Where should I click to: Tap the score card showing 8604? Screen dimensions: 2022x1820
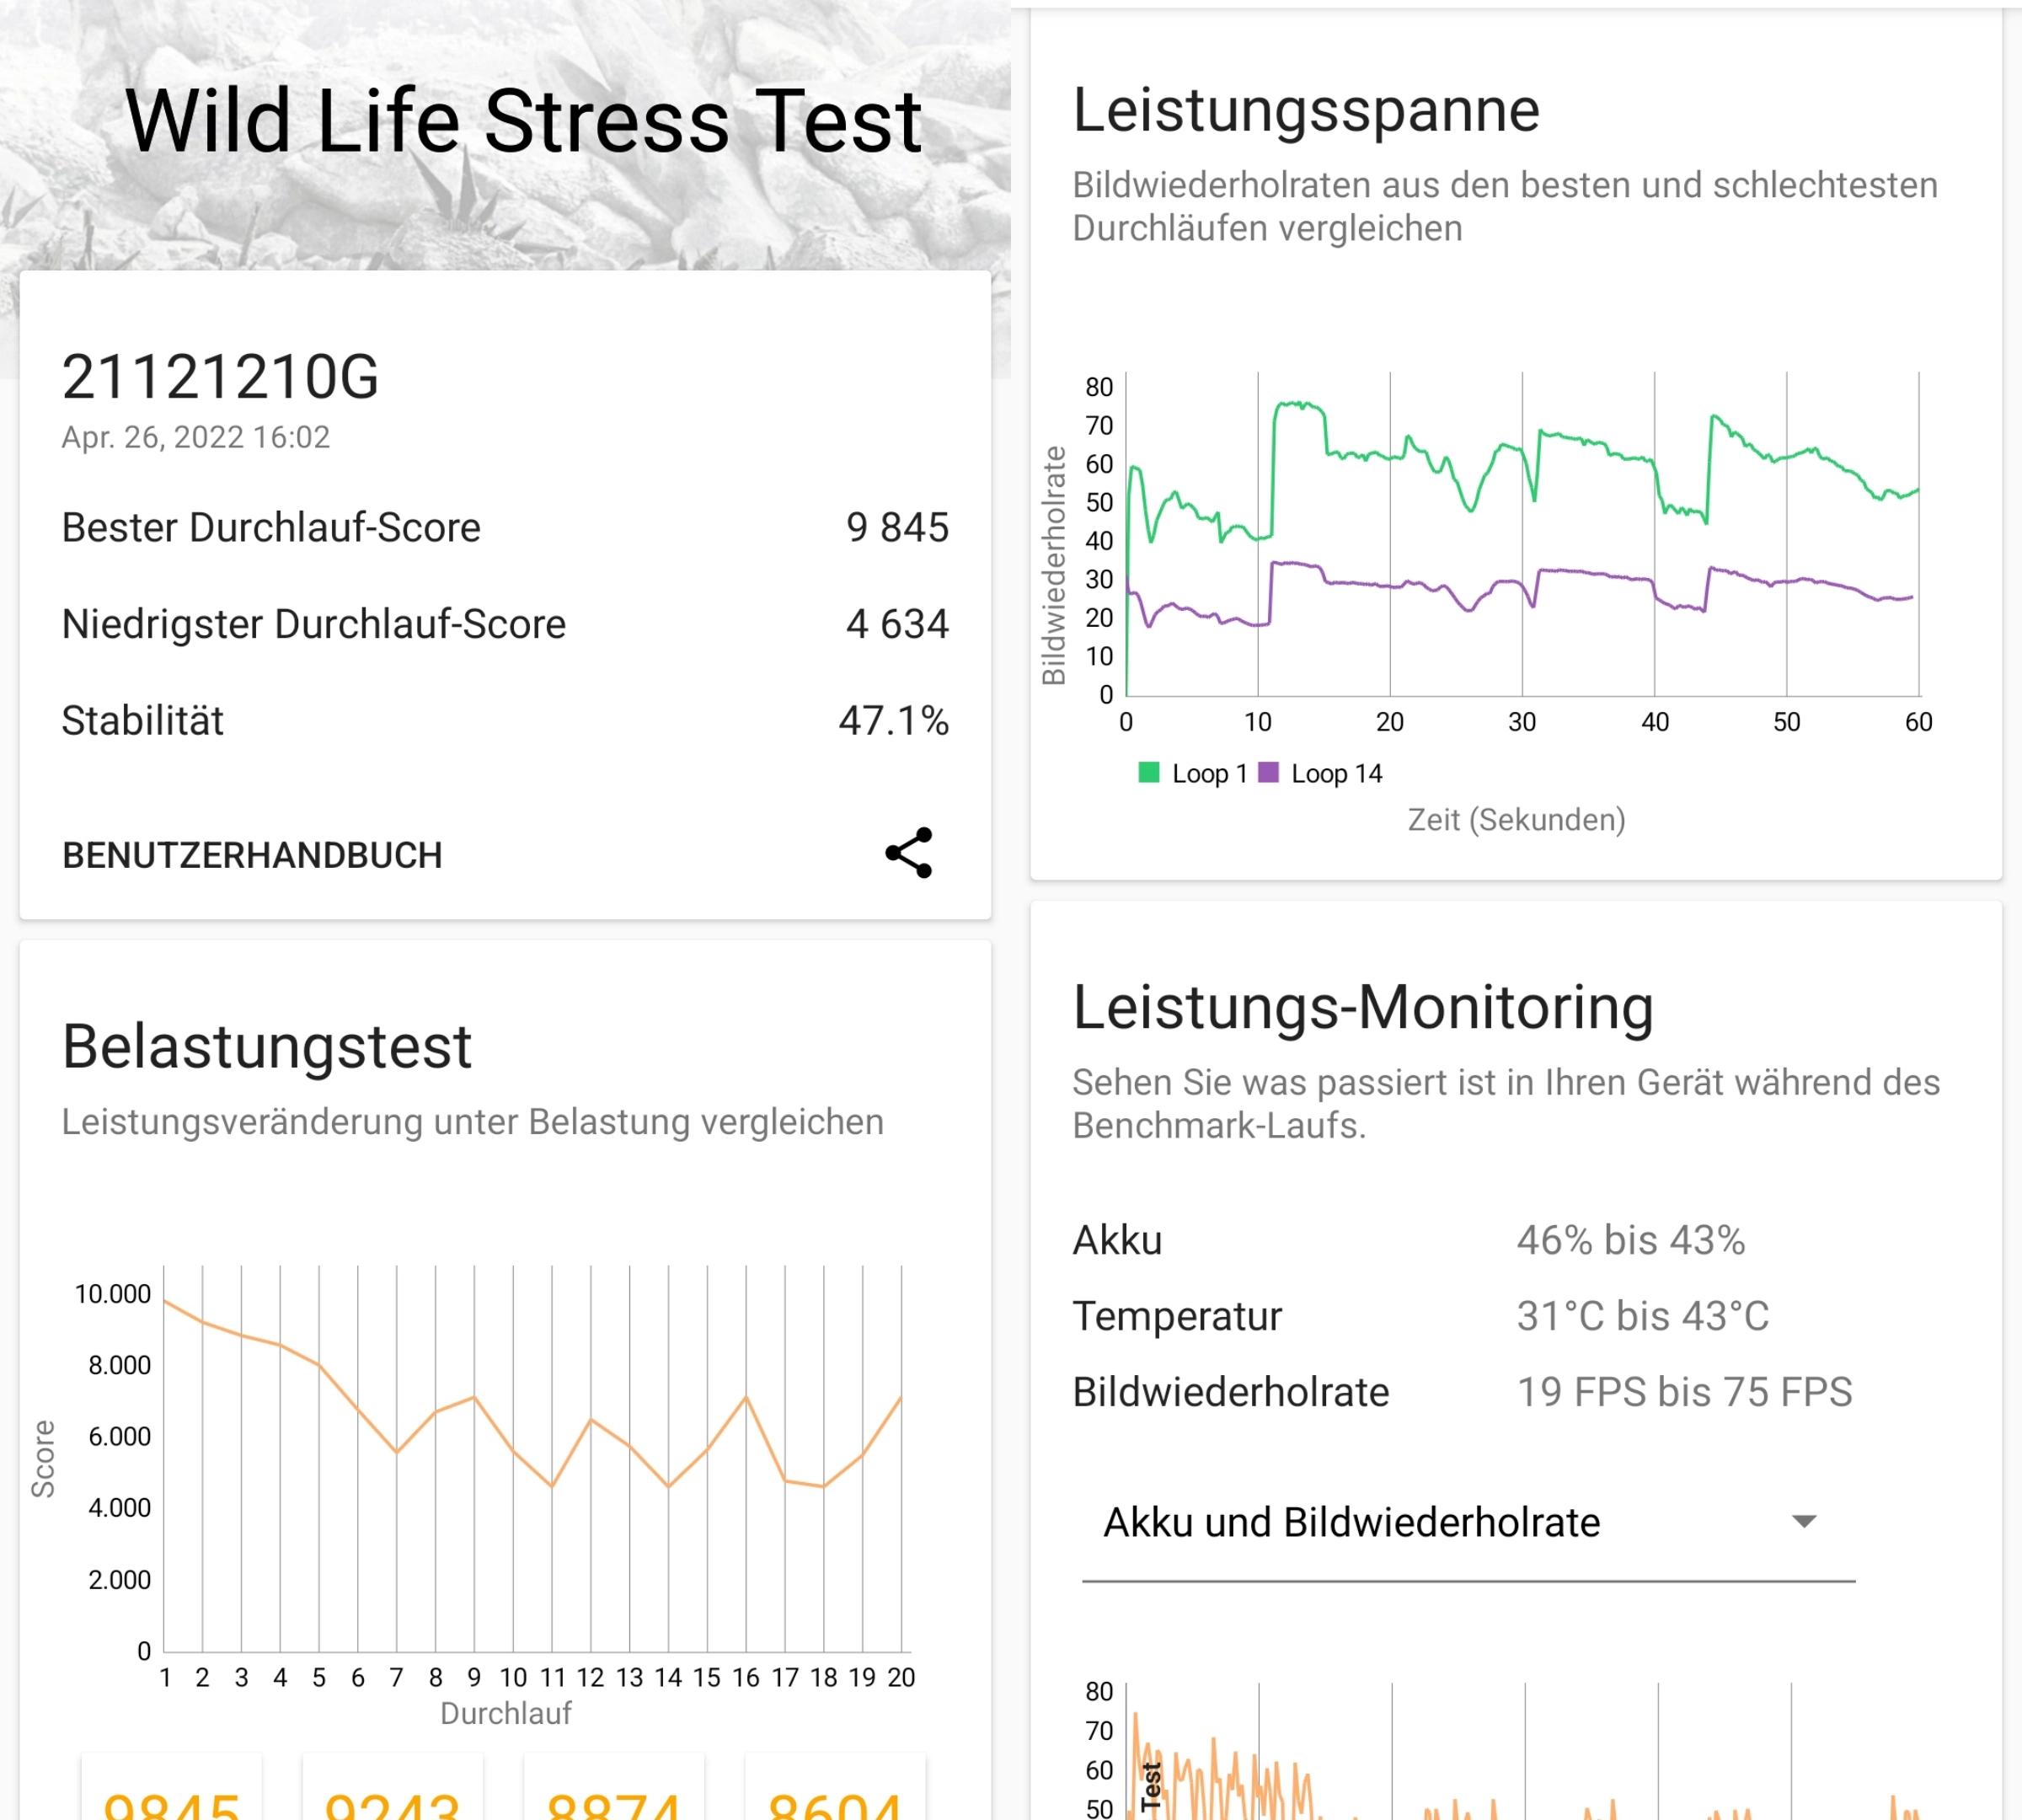point(835,1787)
